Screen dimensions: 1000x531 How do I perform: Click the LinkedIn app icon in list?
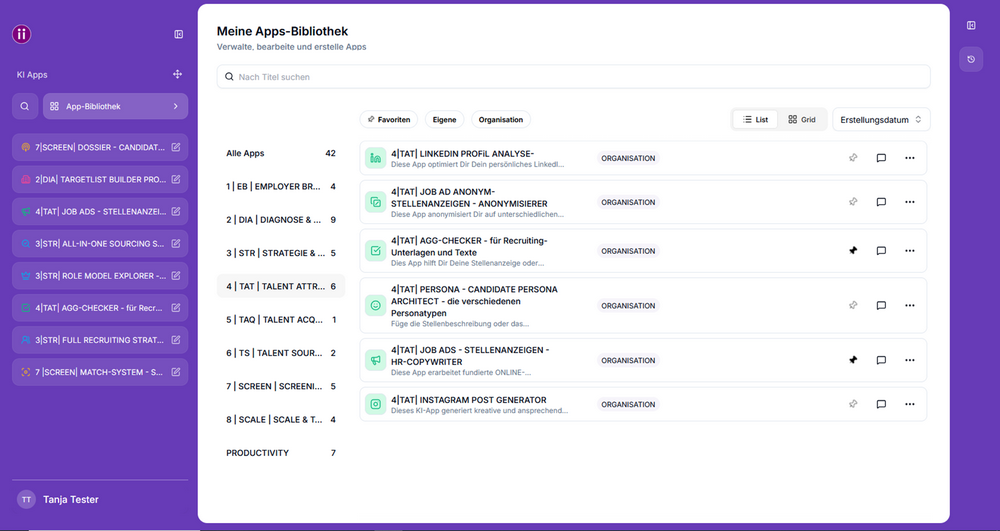376,158
